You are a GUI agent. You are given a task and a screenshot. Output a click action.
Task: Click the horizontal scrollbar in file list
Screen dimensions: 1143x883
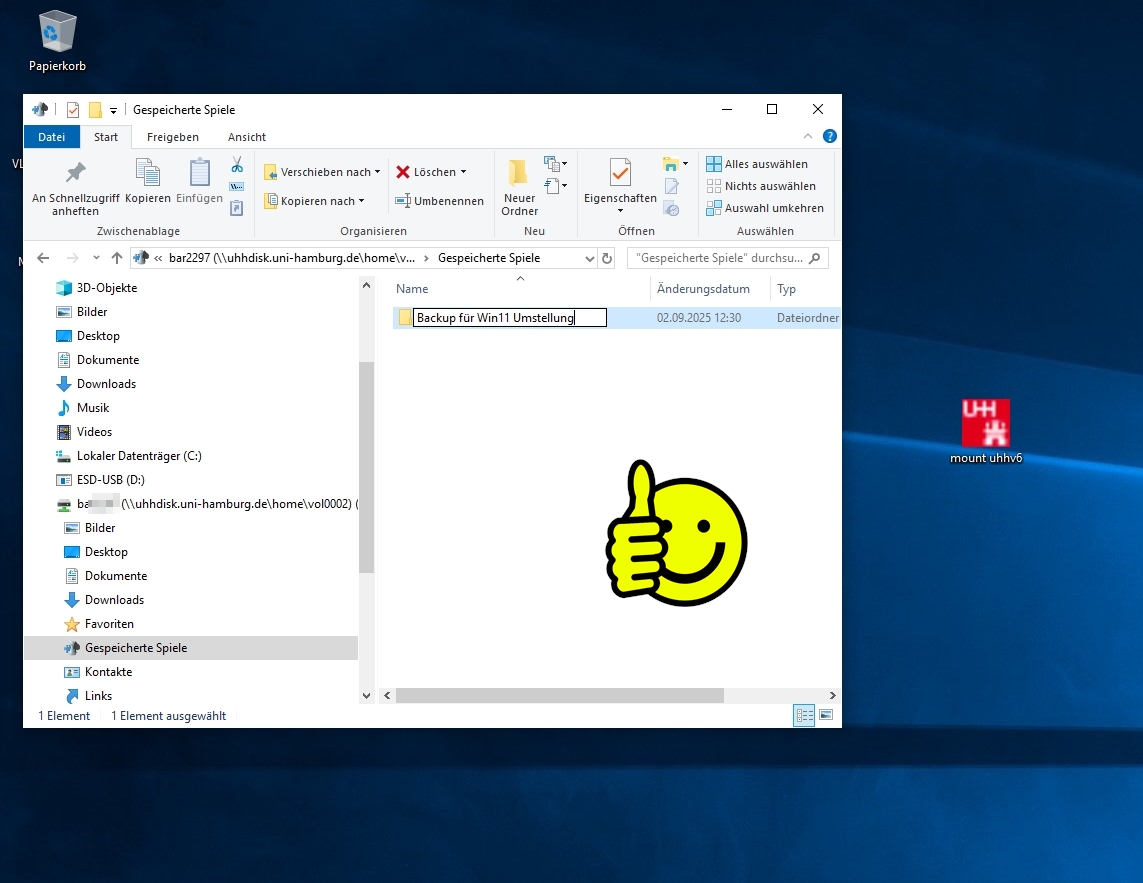tap(559, 695)
